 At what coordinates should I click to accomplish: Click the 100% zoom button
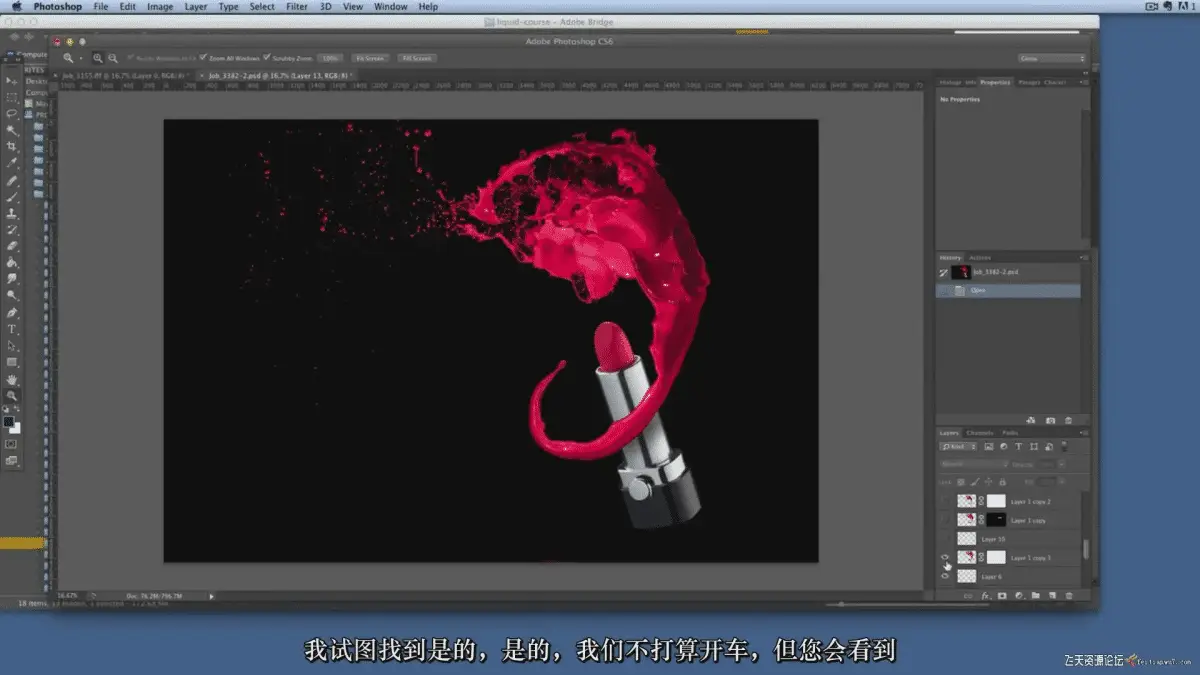[x=331, y=58]
